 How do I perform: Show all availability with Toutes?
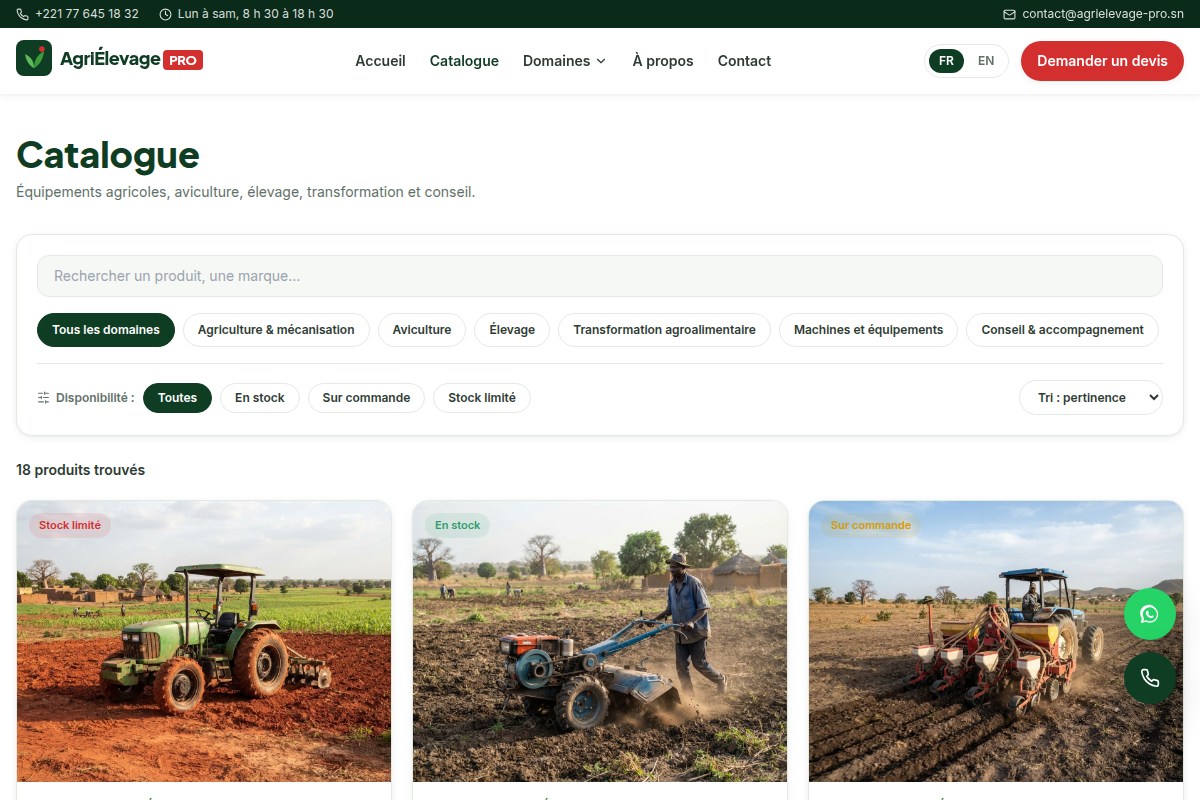177,398
